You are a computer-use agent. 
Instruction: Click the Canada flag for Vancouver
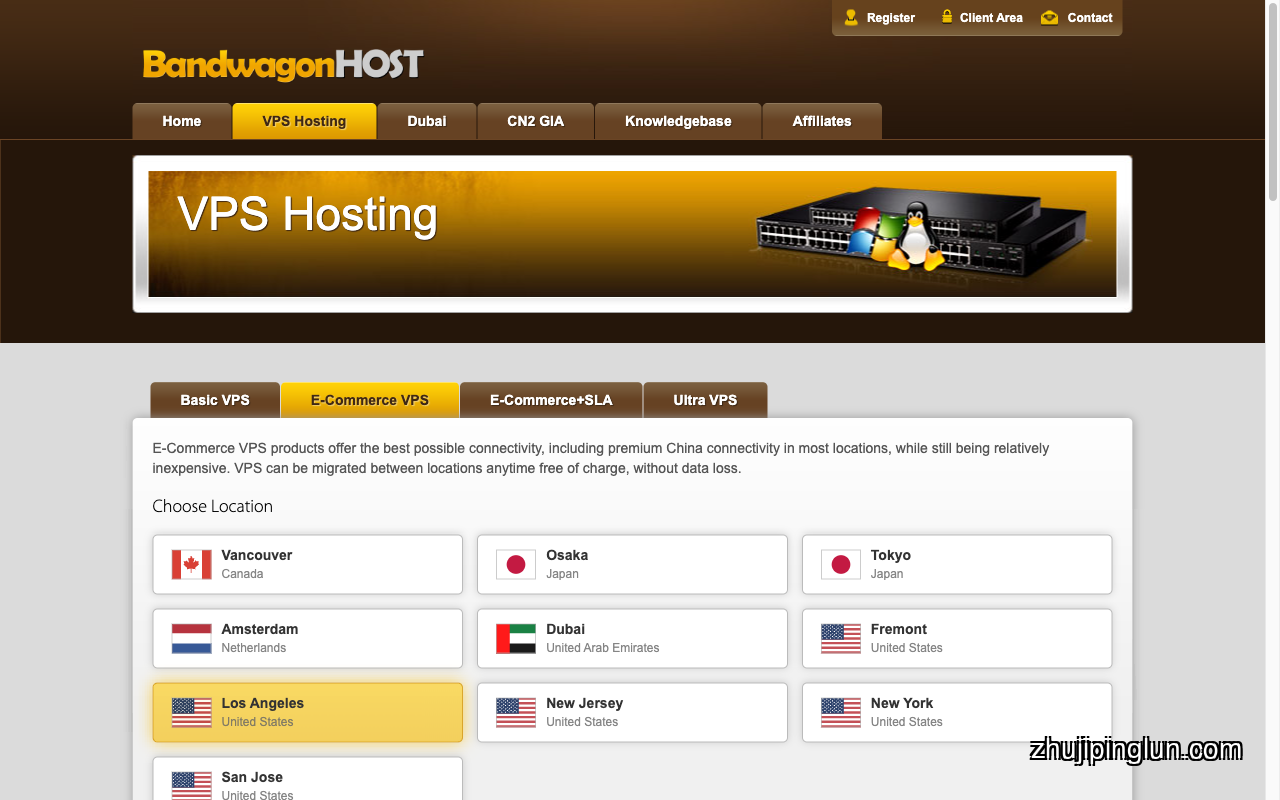(x=191, y=564)
